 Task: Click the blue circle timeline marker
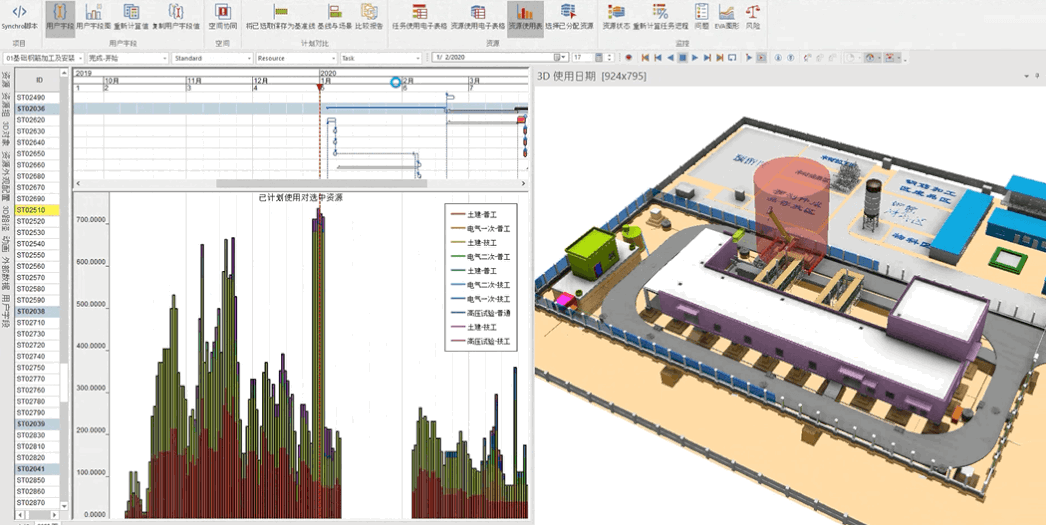396,82
